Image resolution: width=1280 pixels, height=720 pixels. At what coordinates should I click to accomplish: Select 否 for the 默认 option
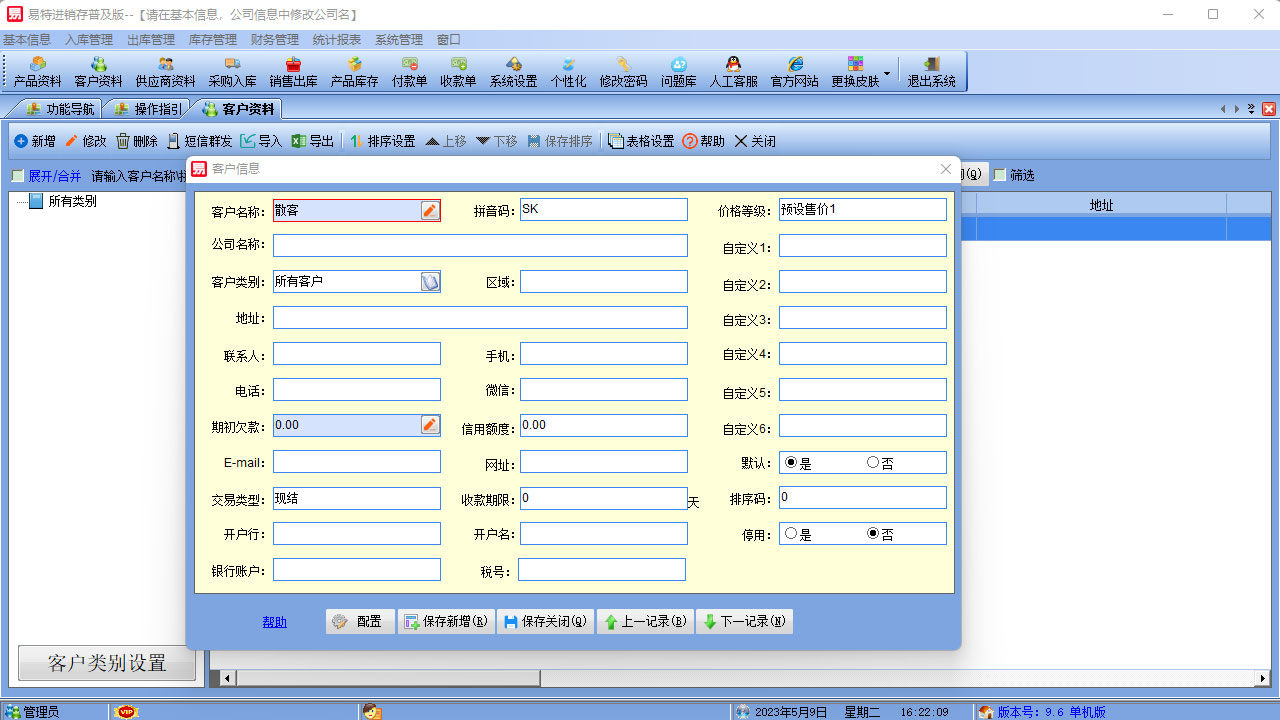click(x=873, y=463)
